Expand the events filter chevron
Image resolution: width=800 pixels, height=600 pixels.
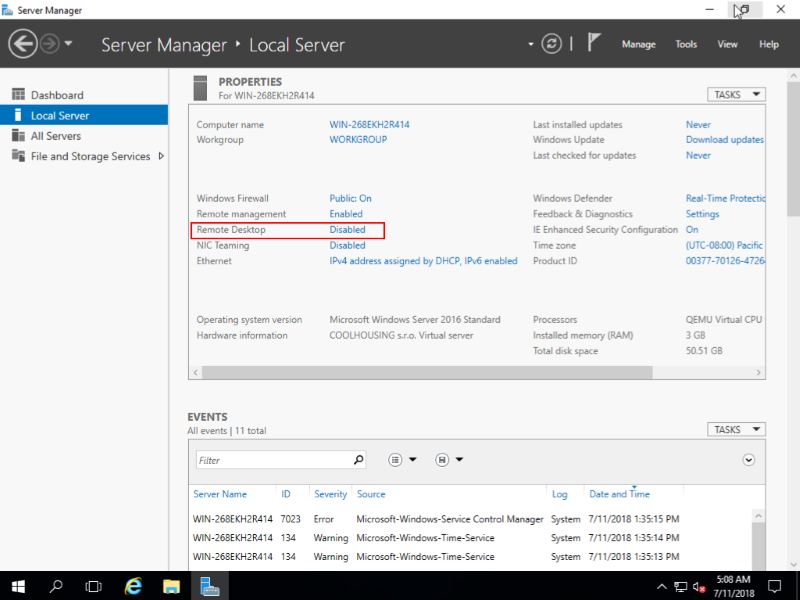tap(748, 460)
